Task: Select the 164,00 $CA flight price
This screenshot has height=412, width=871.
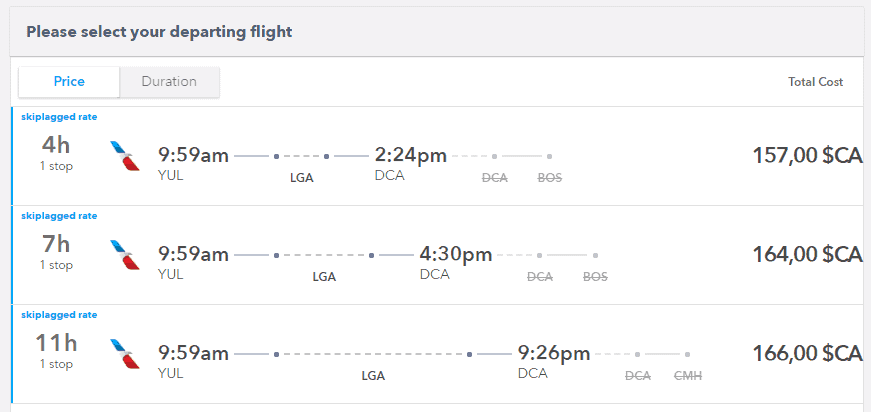Action: pos(807,254)
